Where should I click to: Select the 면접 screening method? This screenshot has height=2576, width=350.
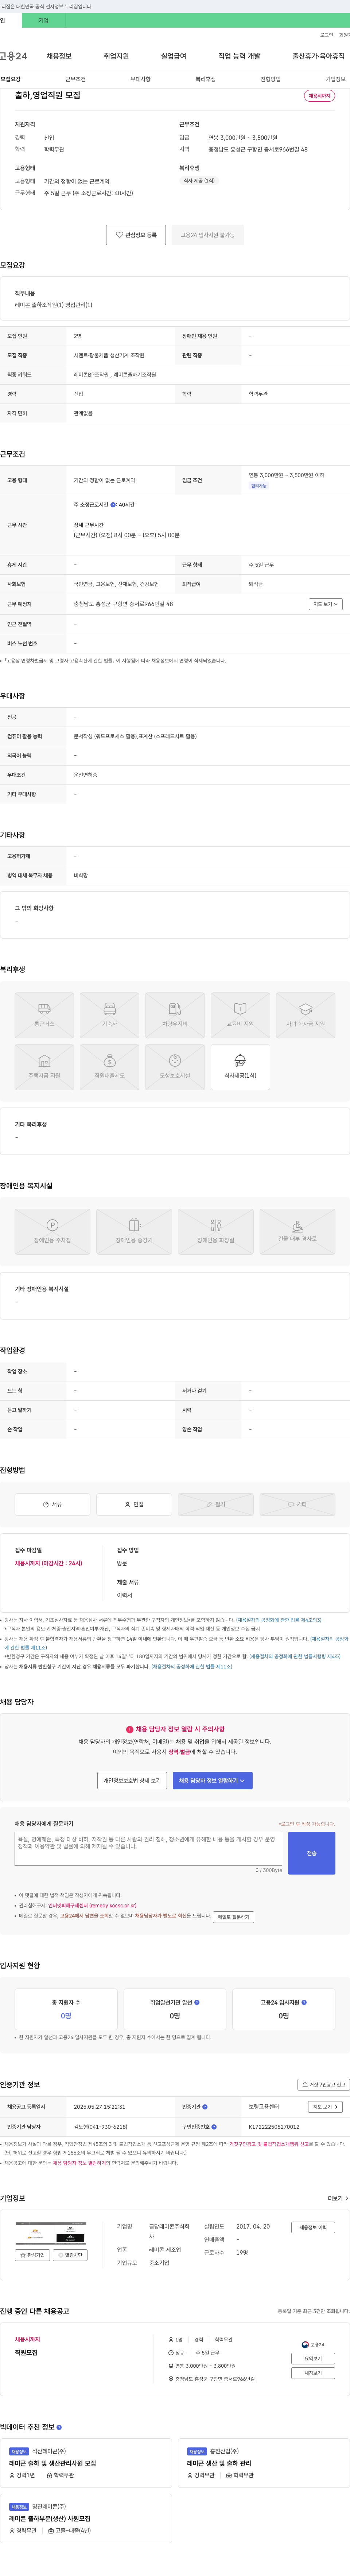(134, 1504)
